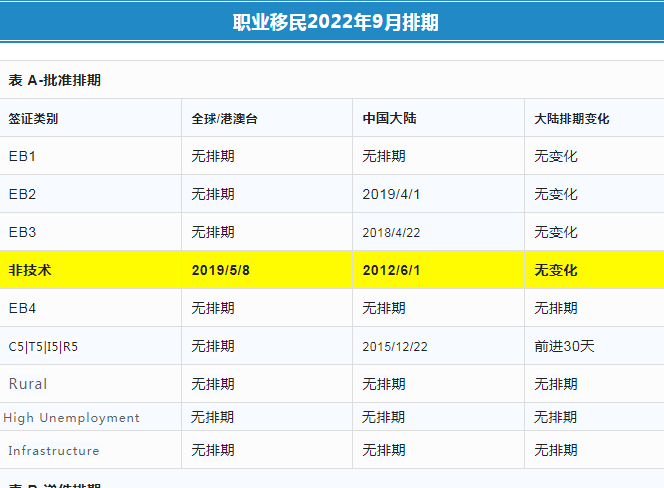The width and height of the screenshot is (664, 488).
Task: Select the C5|T5|I5|R5 row label
Action: click(x=43, y=347)
